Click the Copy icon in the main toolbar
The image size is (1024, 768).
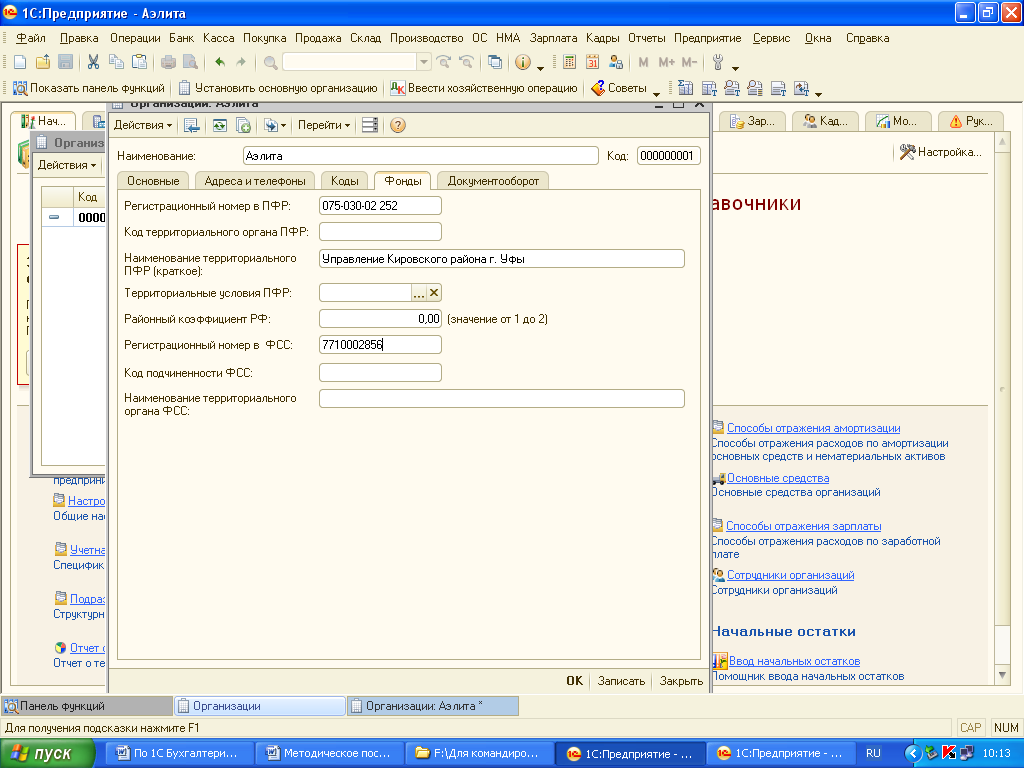coord(116,62)
